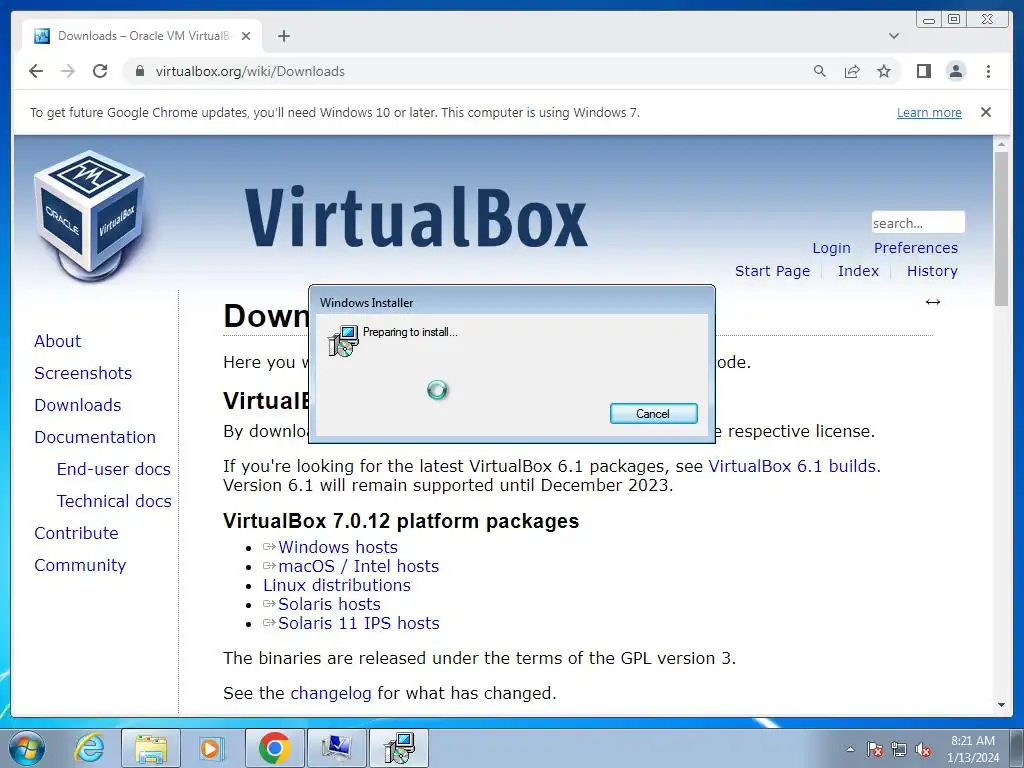Open Community in the sidebar
The width and height of the screenshot is (1024, 768).
pos(80,565)
